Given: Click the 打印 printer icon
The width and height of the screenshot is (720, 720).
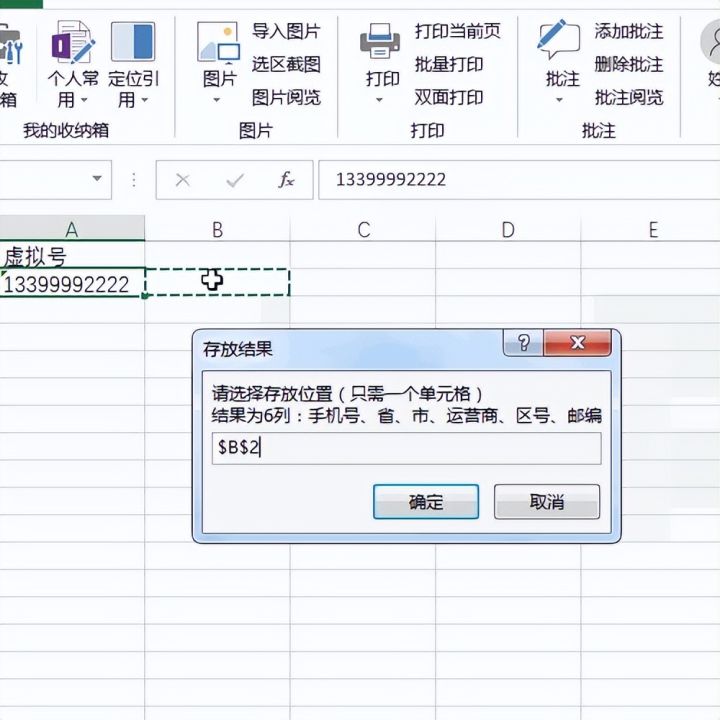Looking at the screenshot, I should (380, 41).
